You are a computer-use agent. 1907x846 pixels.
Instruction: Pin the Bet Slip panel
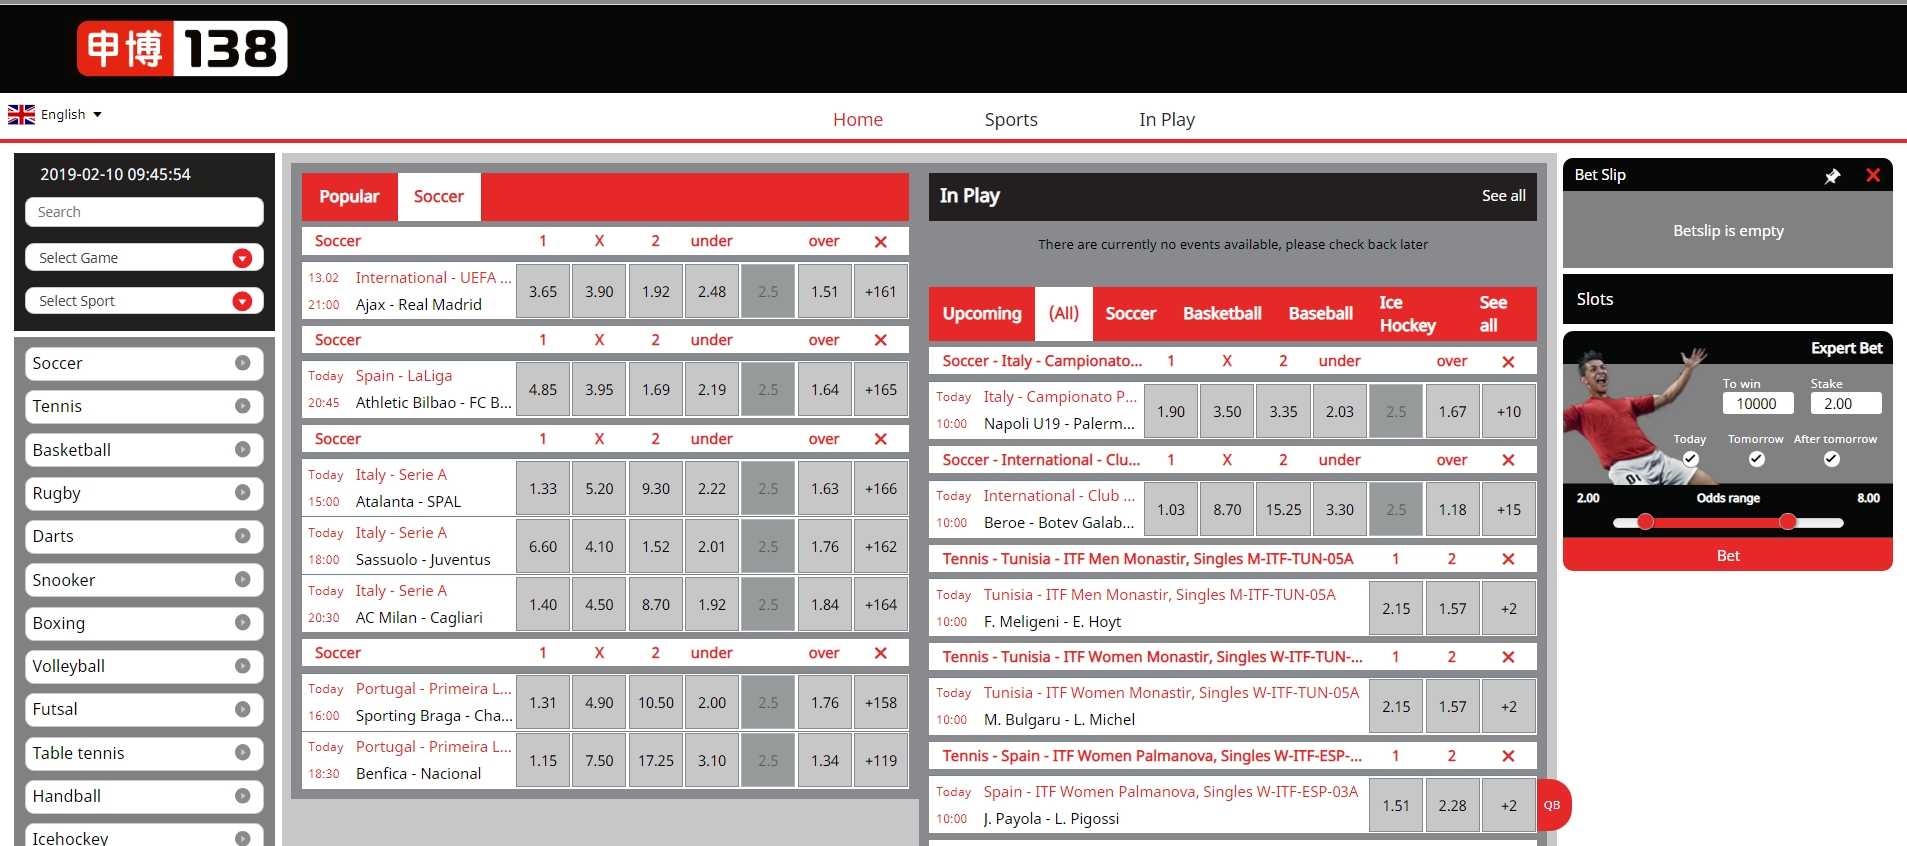pos(1832,176)
